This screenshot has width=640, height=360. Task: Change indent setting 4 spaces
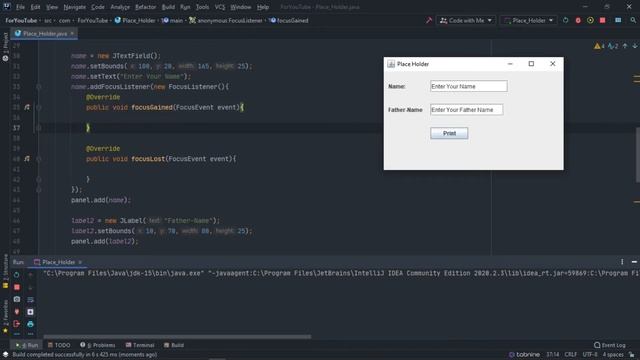point(613,354)
